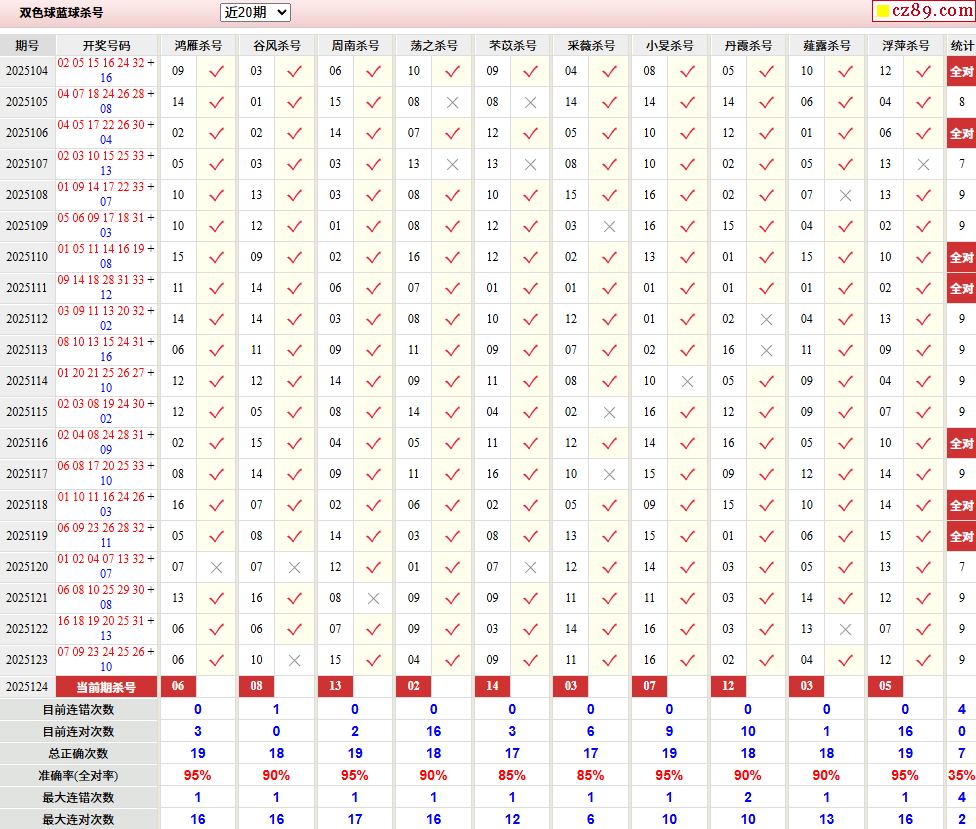
Task: Click the X mark for 小旻杀号 in row 2025114
Action: click(x=687, y=381)
